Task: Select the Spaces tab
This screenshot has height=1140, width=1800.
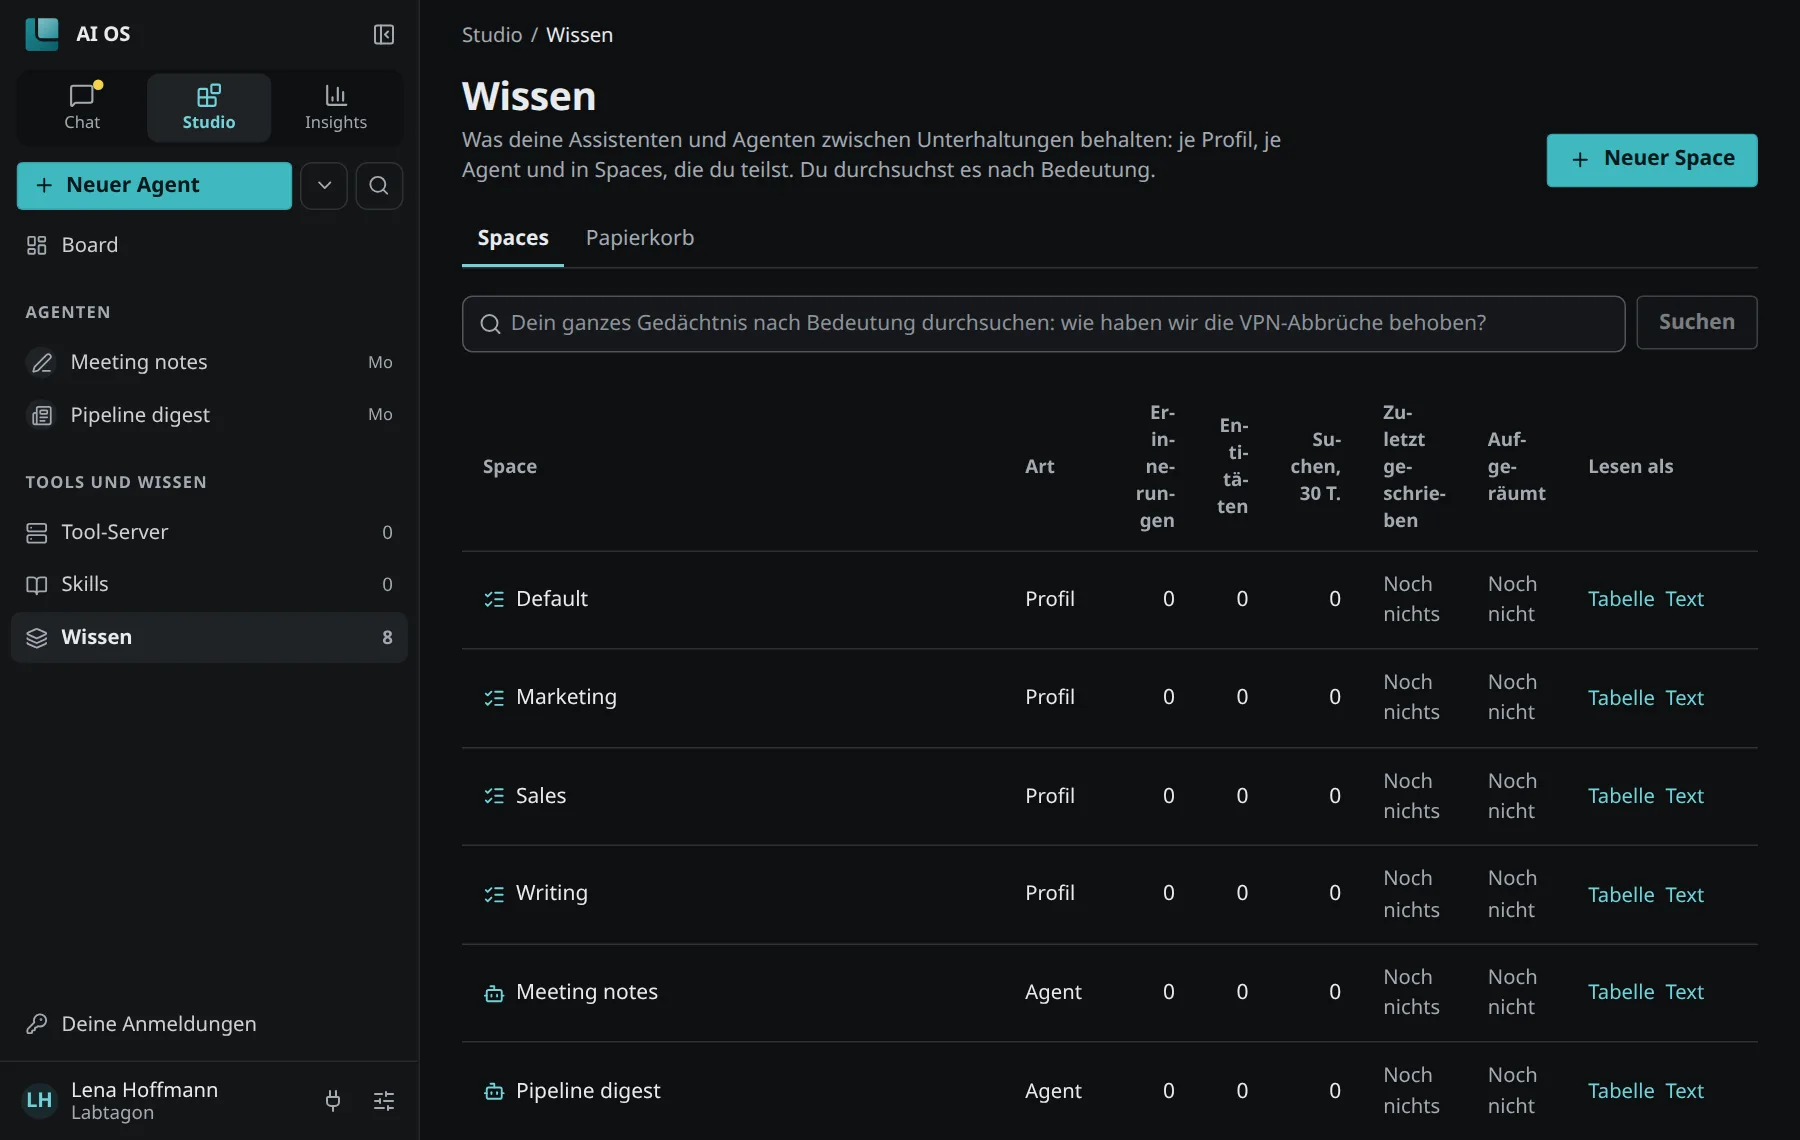Action: click(x=513, y=238)
